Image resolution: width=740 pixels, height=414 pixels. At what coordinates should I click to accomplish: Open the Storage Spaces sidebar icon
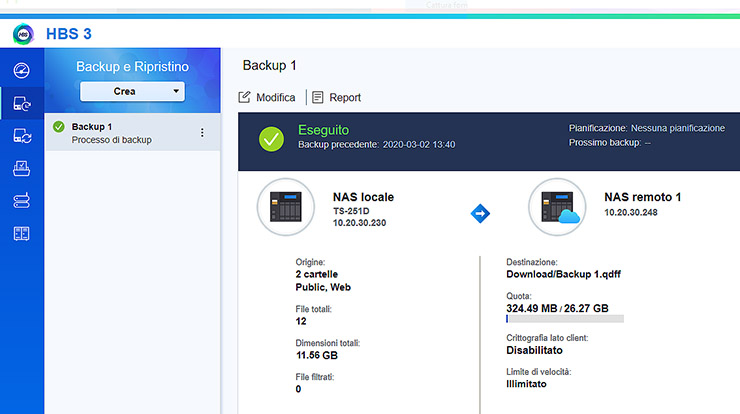[x=22, y=233]
